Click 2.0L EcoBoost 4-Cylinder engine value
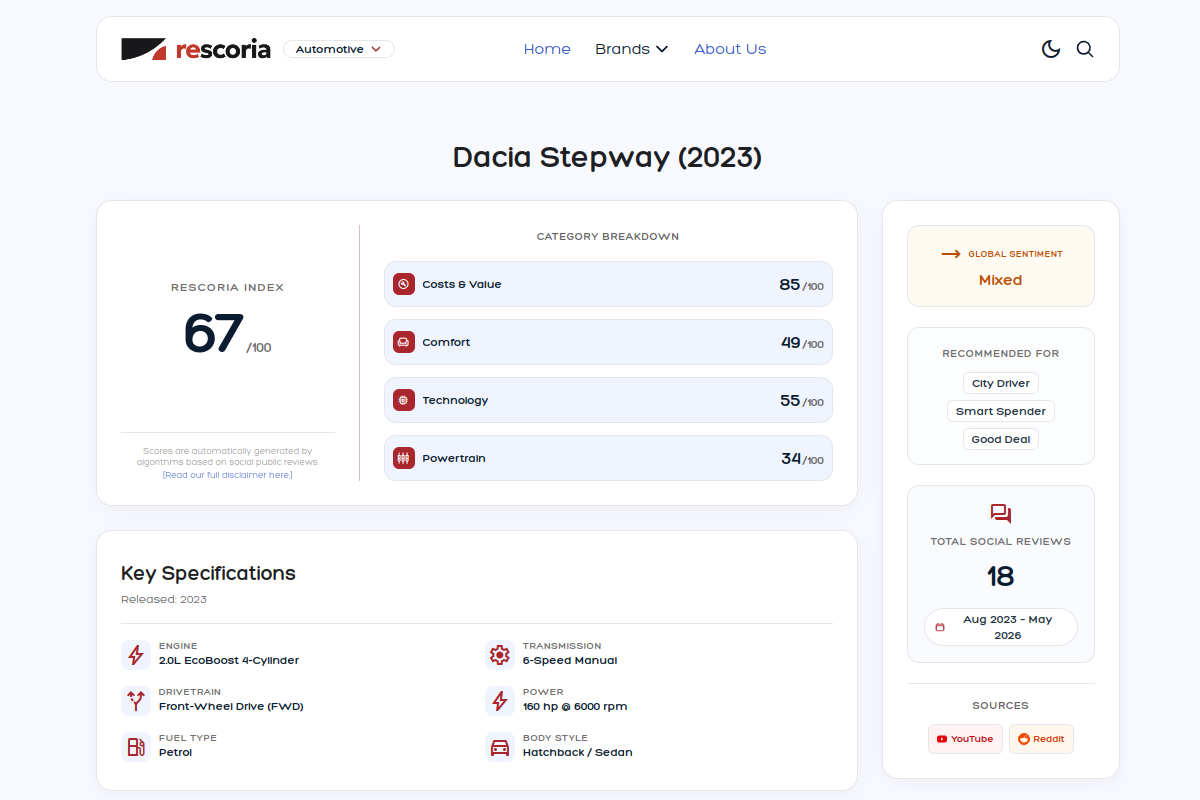Viewport: 1200px width, 800px height. pyautogui.click(x=229, y=660)
